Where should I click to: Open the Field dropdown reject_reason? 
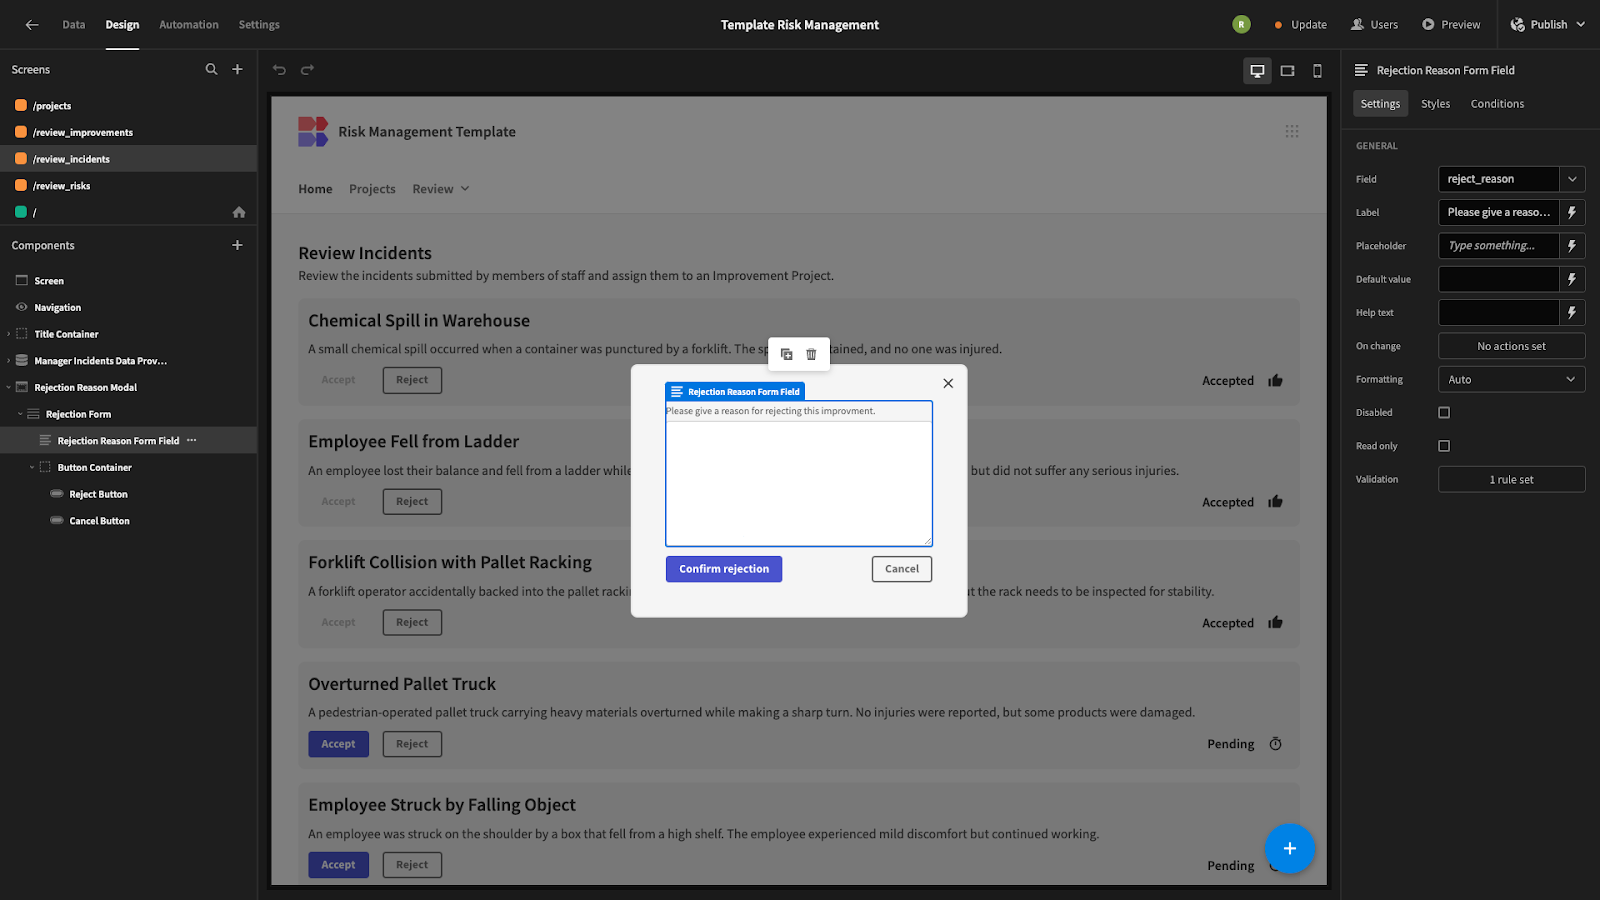[1511, 179]
